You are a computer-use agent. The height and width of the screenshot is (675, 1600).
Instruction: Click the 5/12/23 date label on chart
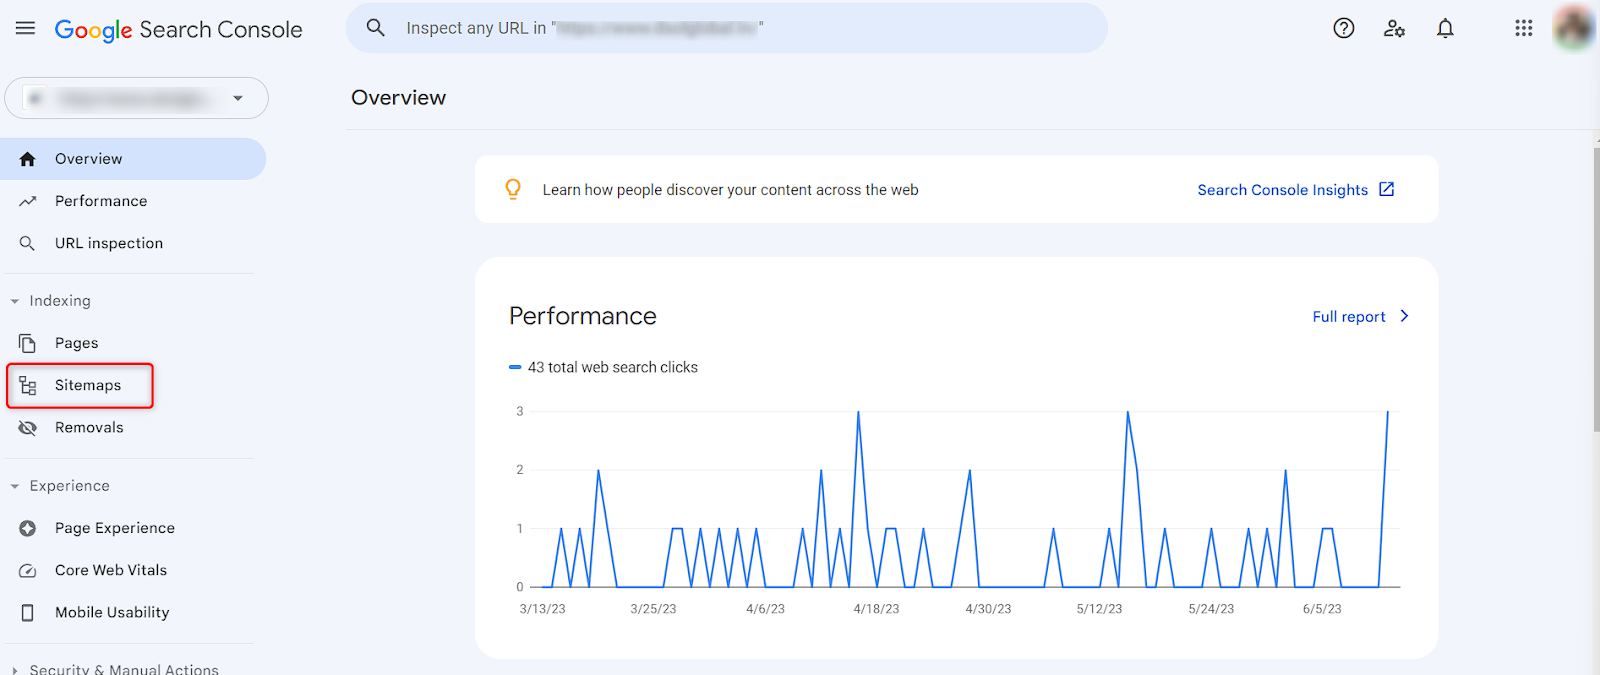[x=1099, y=609]
